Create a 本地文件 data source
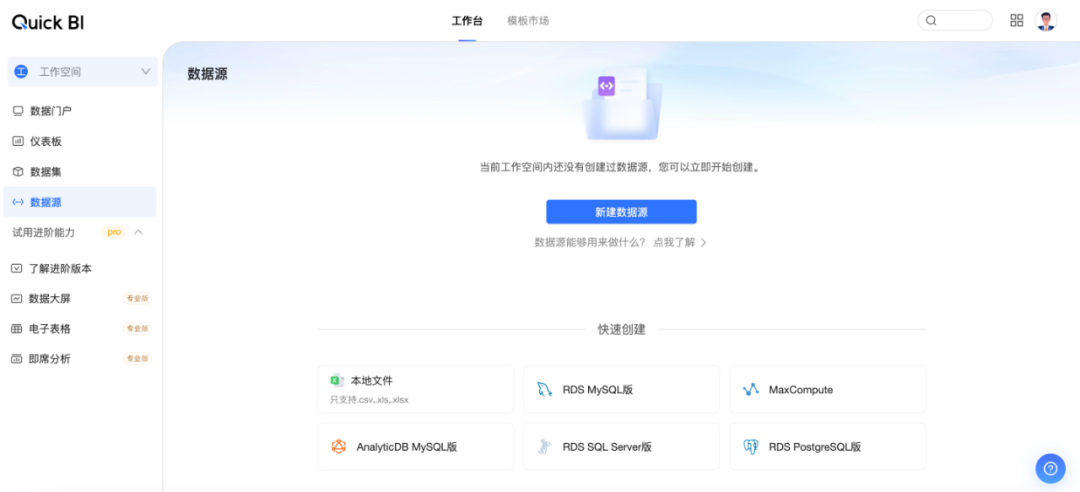Viewport: 1080px width, 492px height. (x=415, y=389)
